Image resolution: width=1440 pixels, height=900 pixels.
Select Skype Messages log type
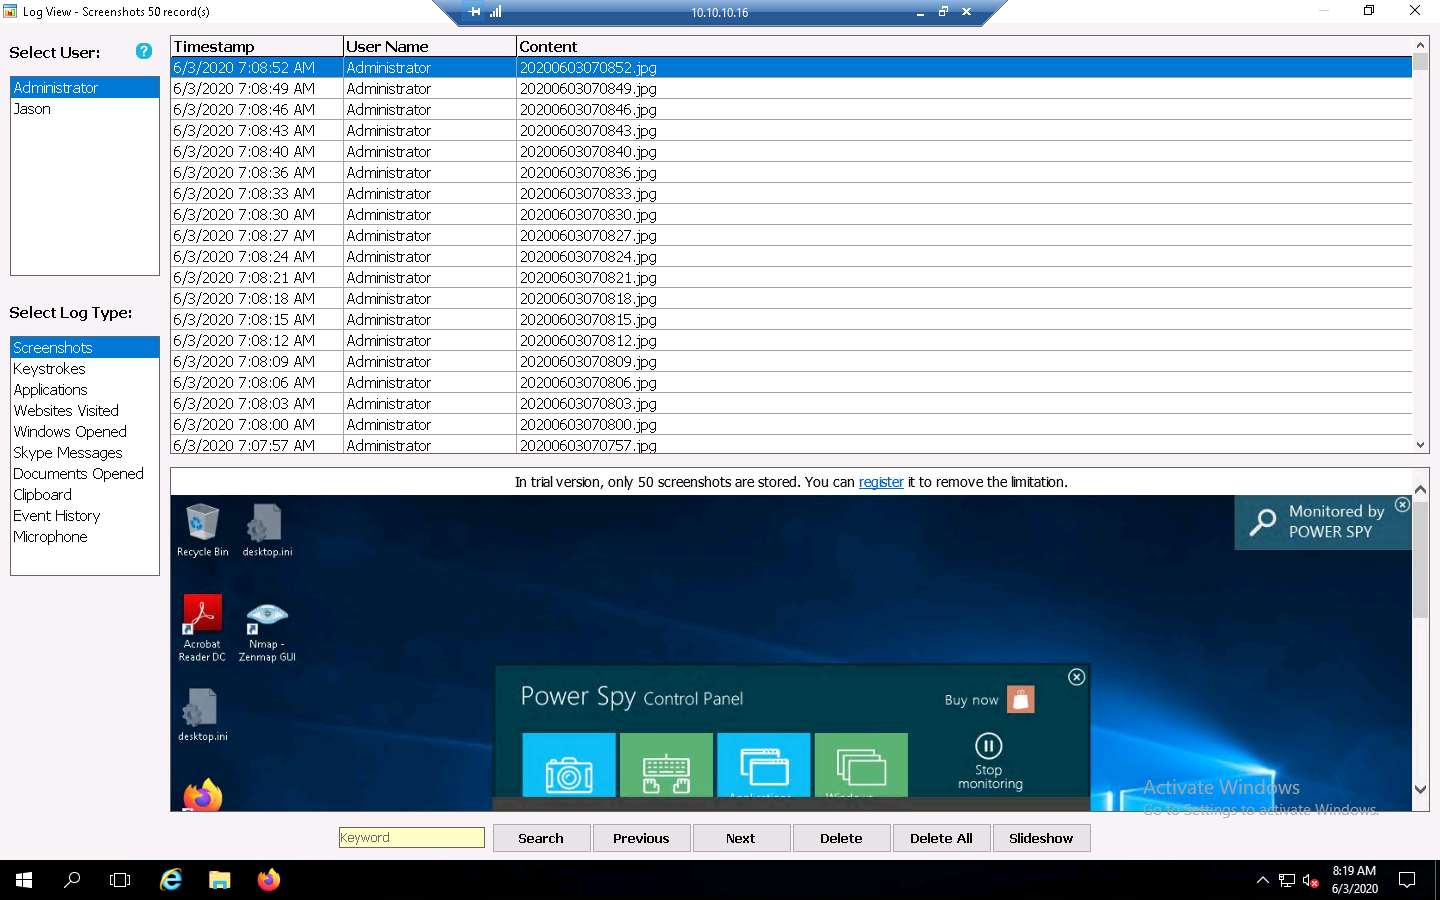click(x=85, y=453)
